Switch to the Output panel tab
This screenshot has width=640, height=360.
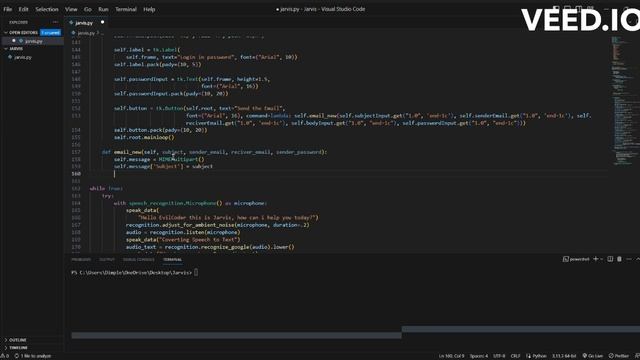pyautogui.click(x=107, y=260)
